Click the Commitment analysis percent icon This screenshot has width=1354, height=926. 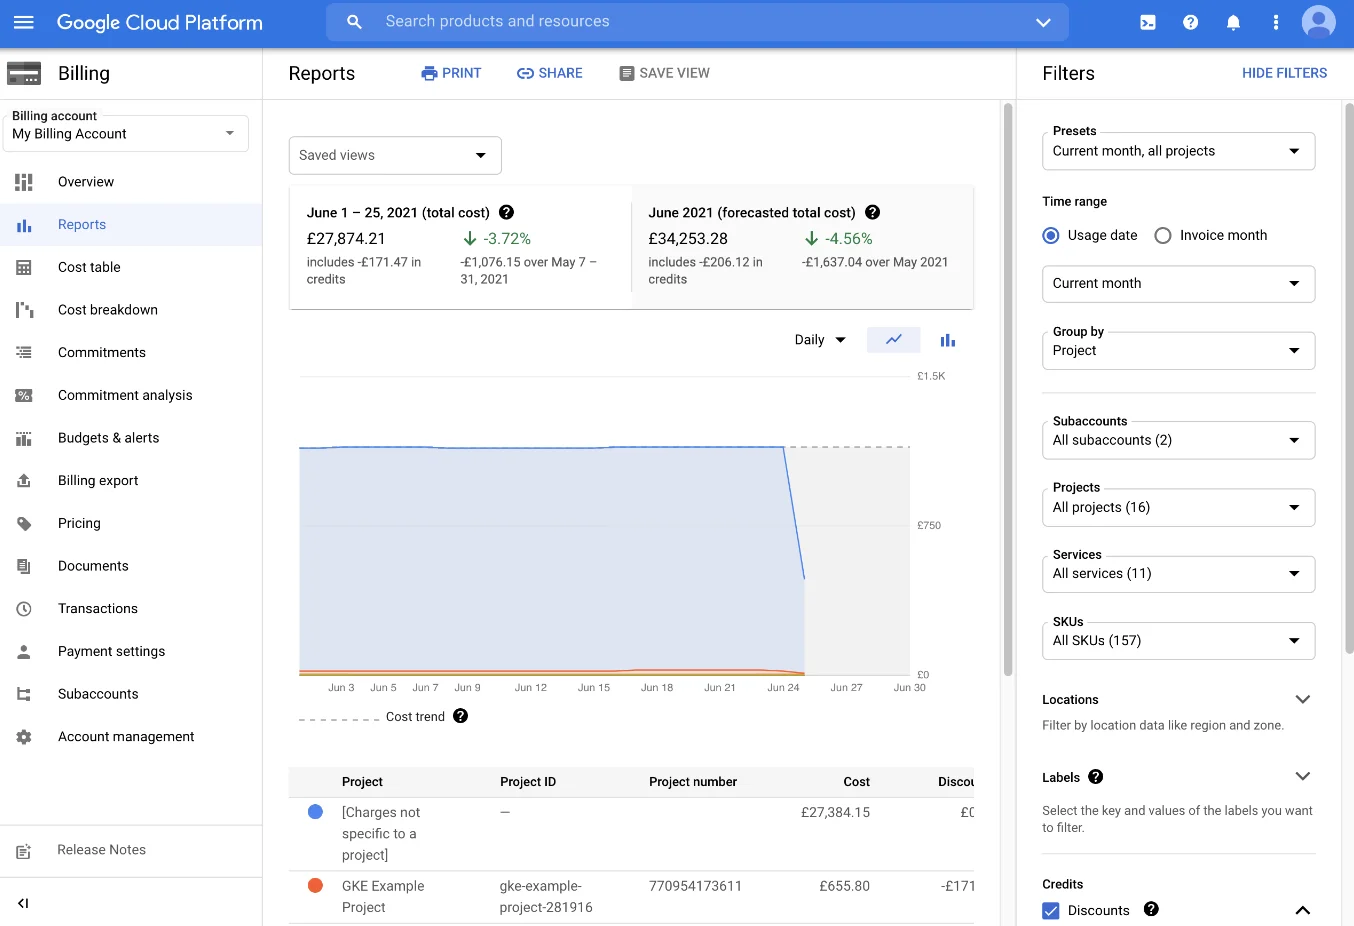pos(24,395)
